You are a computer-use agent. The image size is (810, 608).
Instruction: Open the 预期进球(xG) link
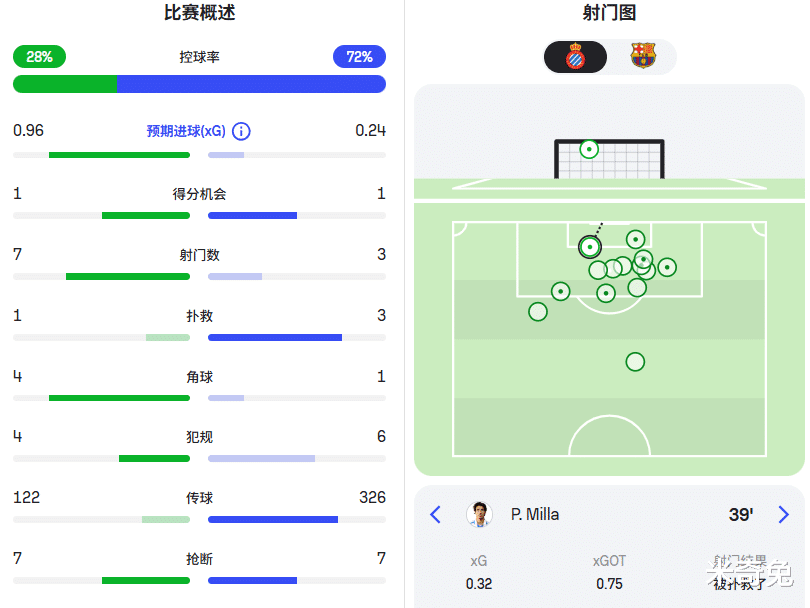(186, 131)
